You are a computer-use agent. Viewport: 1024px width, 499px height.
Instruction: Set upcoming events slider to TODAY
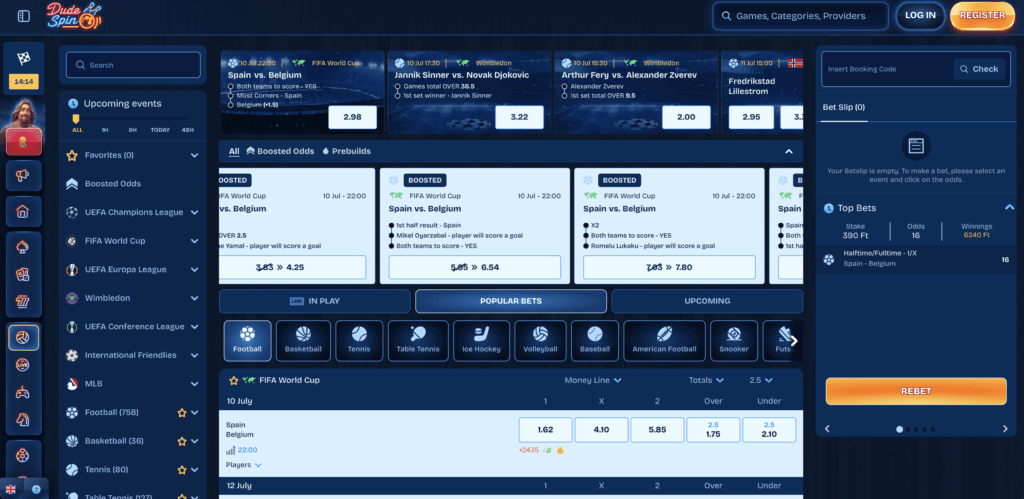(160, 130)
